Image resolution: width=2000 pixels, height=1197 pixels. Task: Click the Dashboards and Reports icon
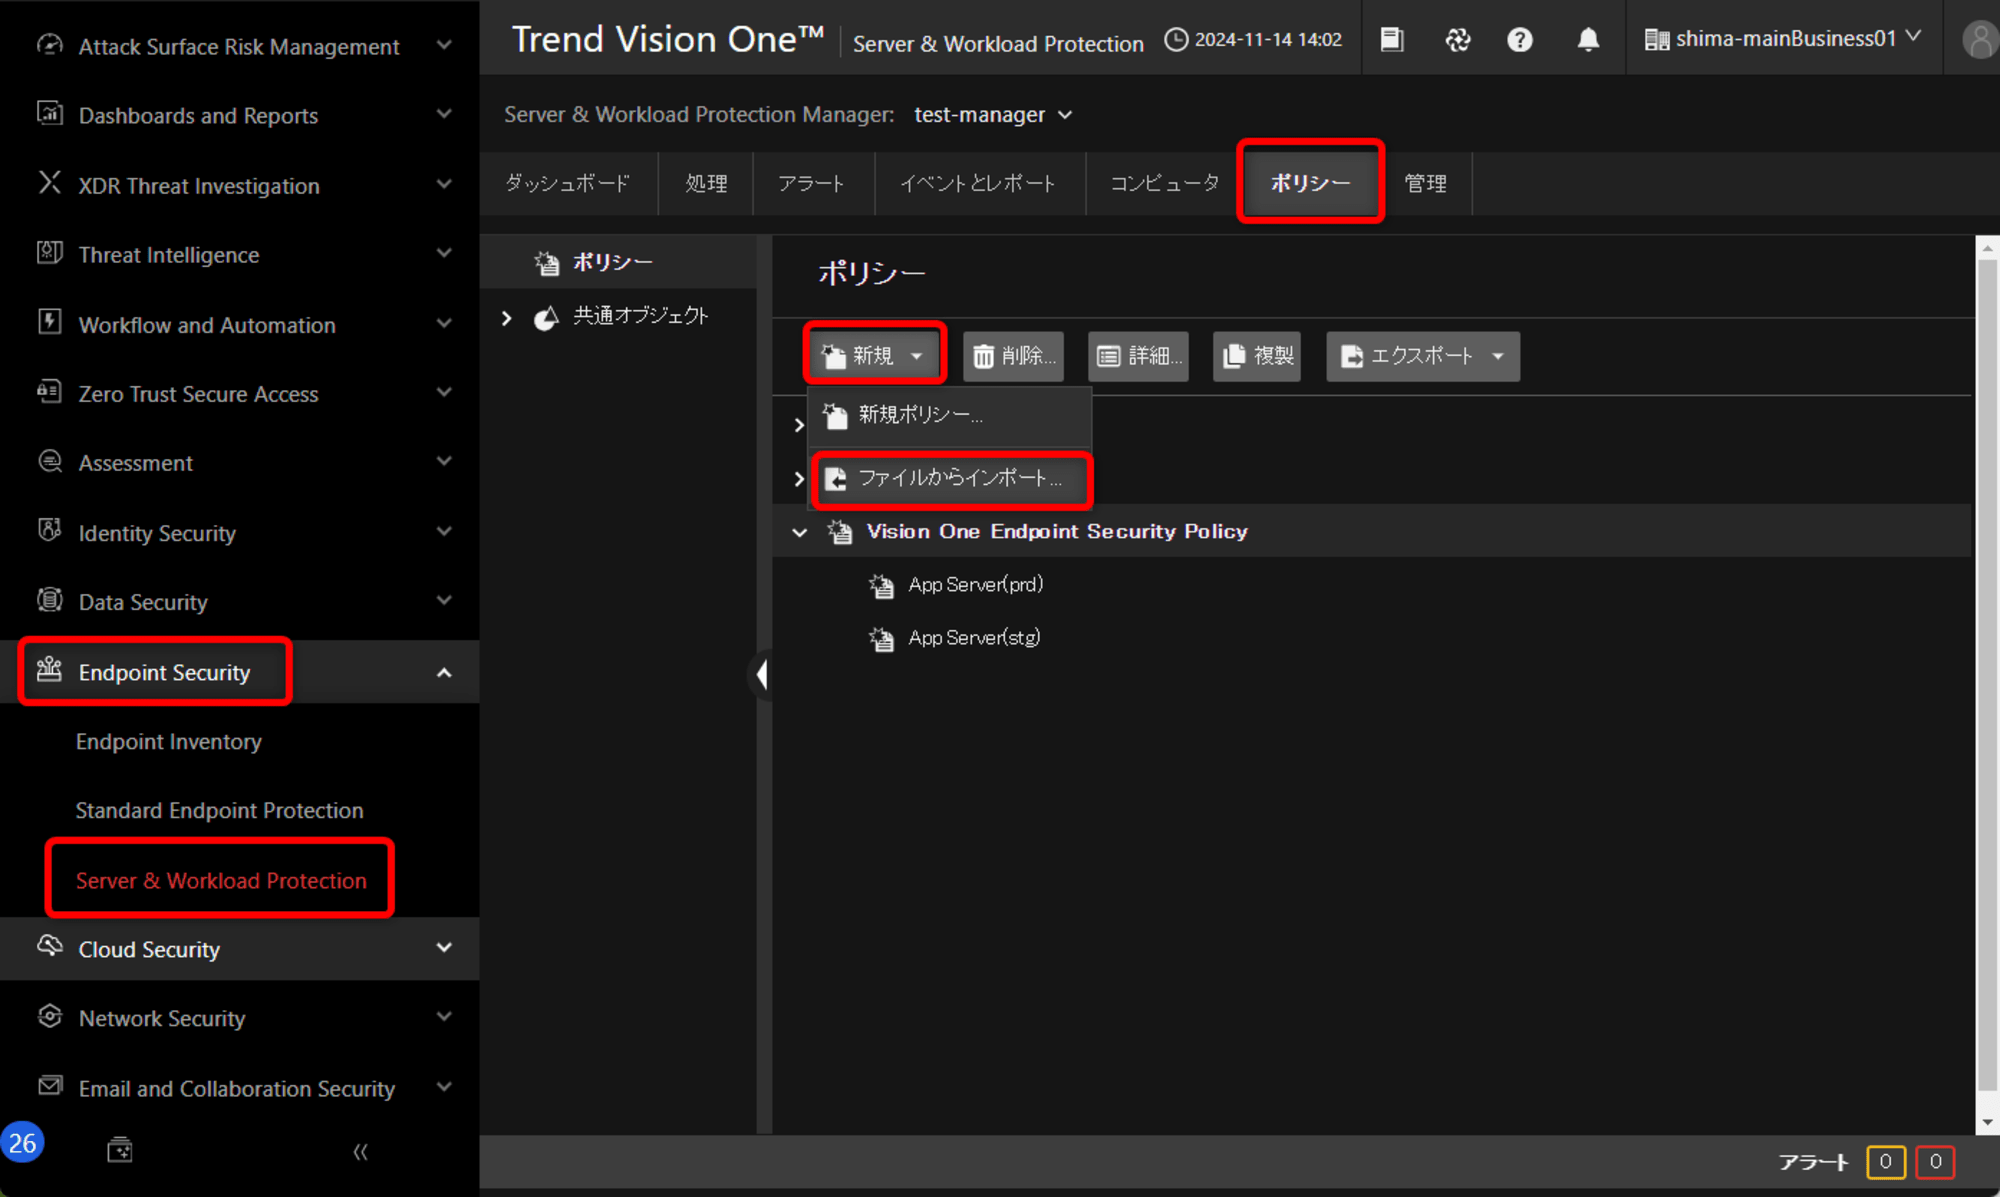click(x=49, y=113)
